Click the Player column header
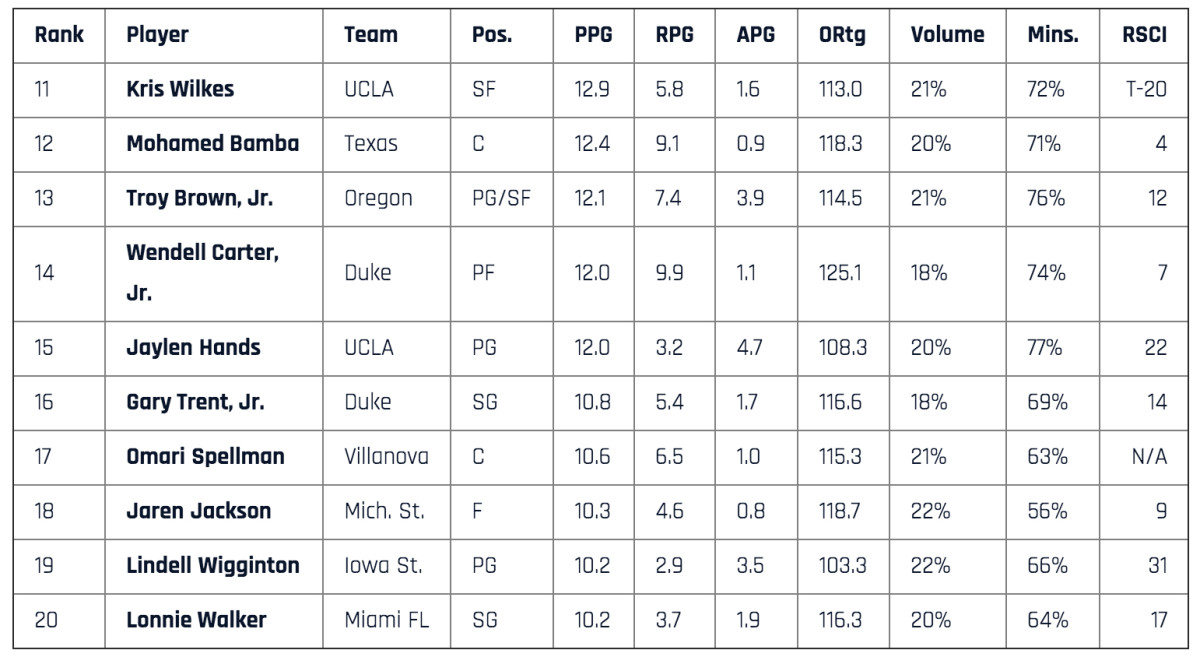The width and height of the screenshot is (1200, 657). [157, 35]
